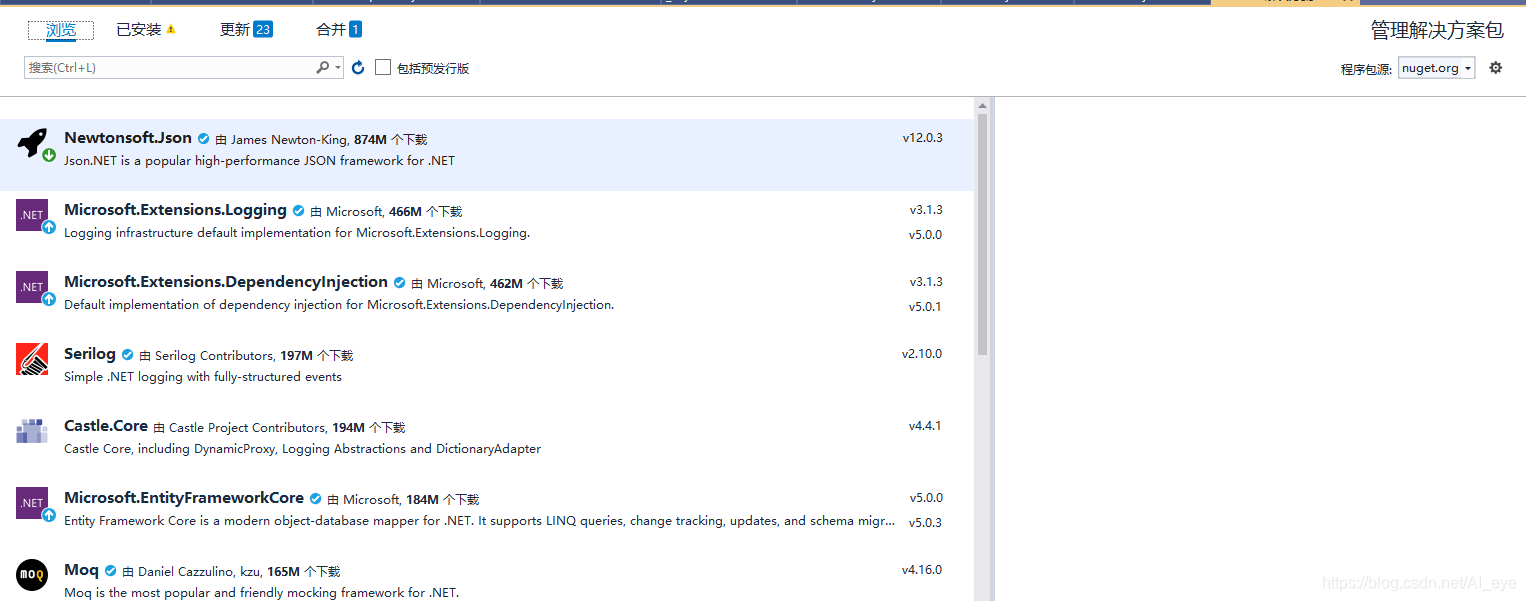Click the Serilog description 'Simple .NET logging'

pyautogui.click(x=203, y=377)
